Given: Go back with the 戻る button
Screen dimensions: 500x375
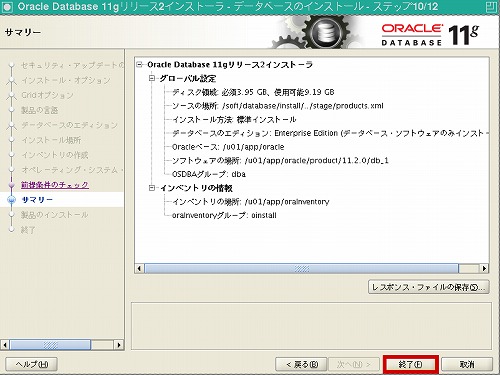Looking at the screenshot, I should point(302,364).
